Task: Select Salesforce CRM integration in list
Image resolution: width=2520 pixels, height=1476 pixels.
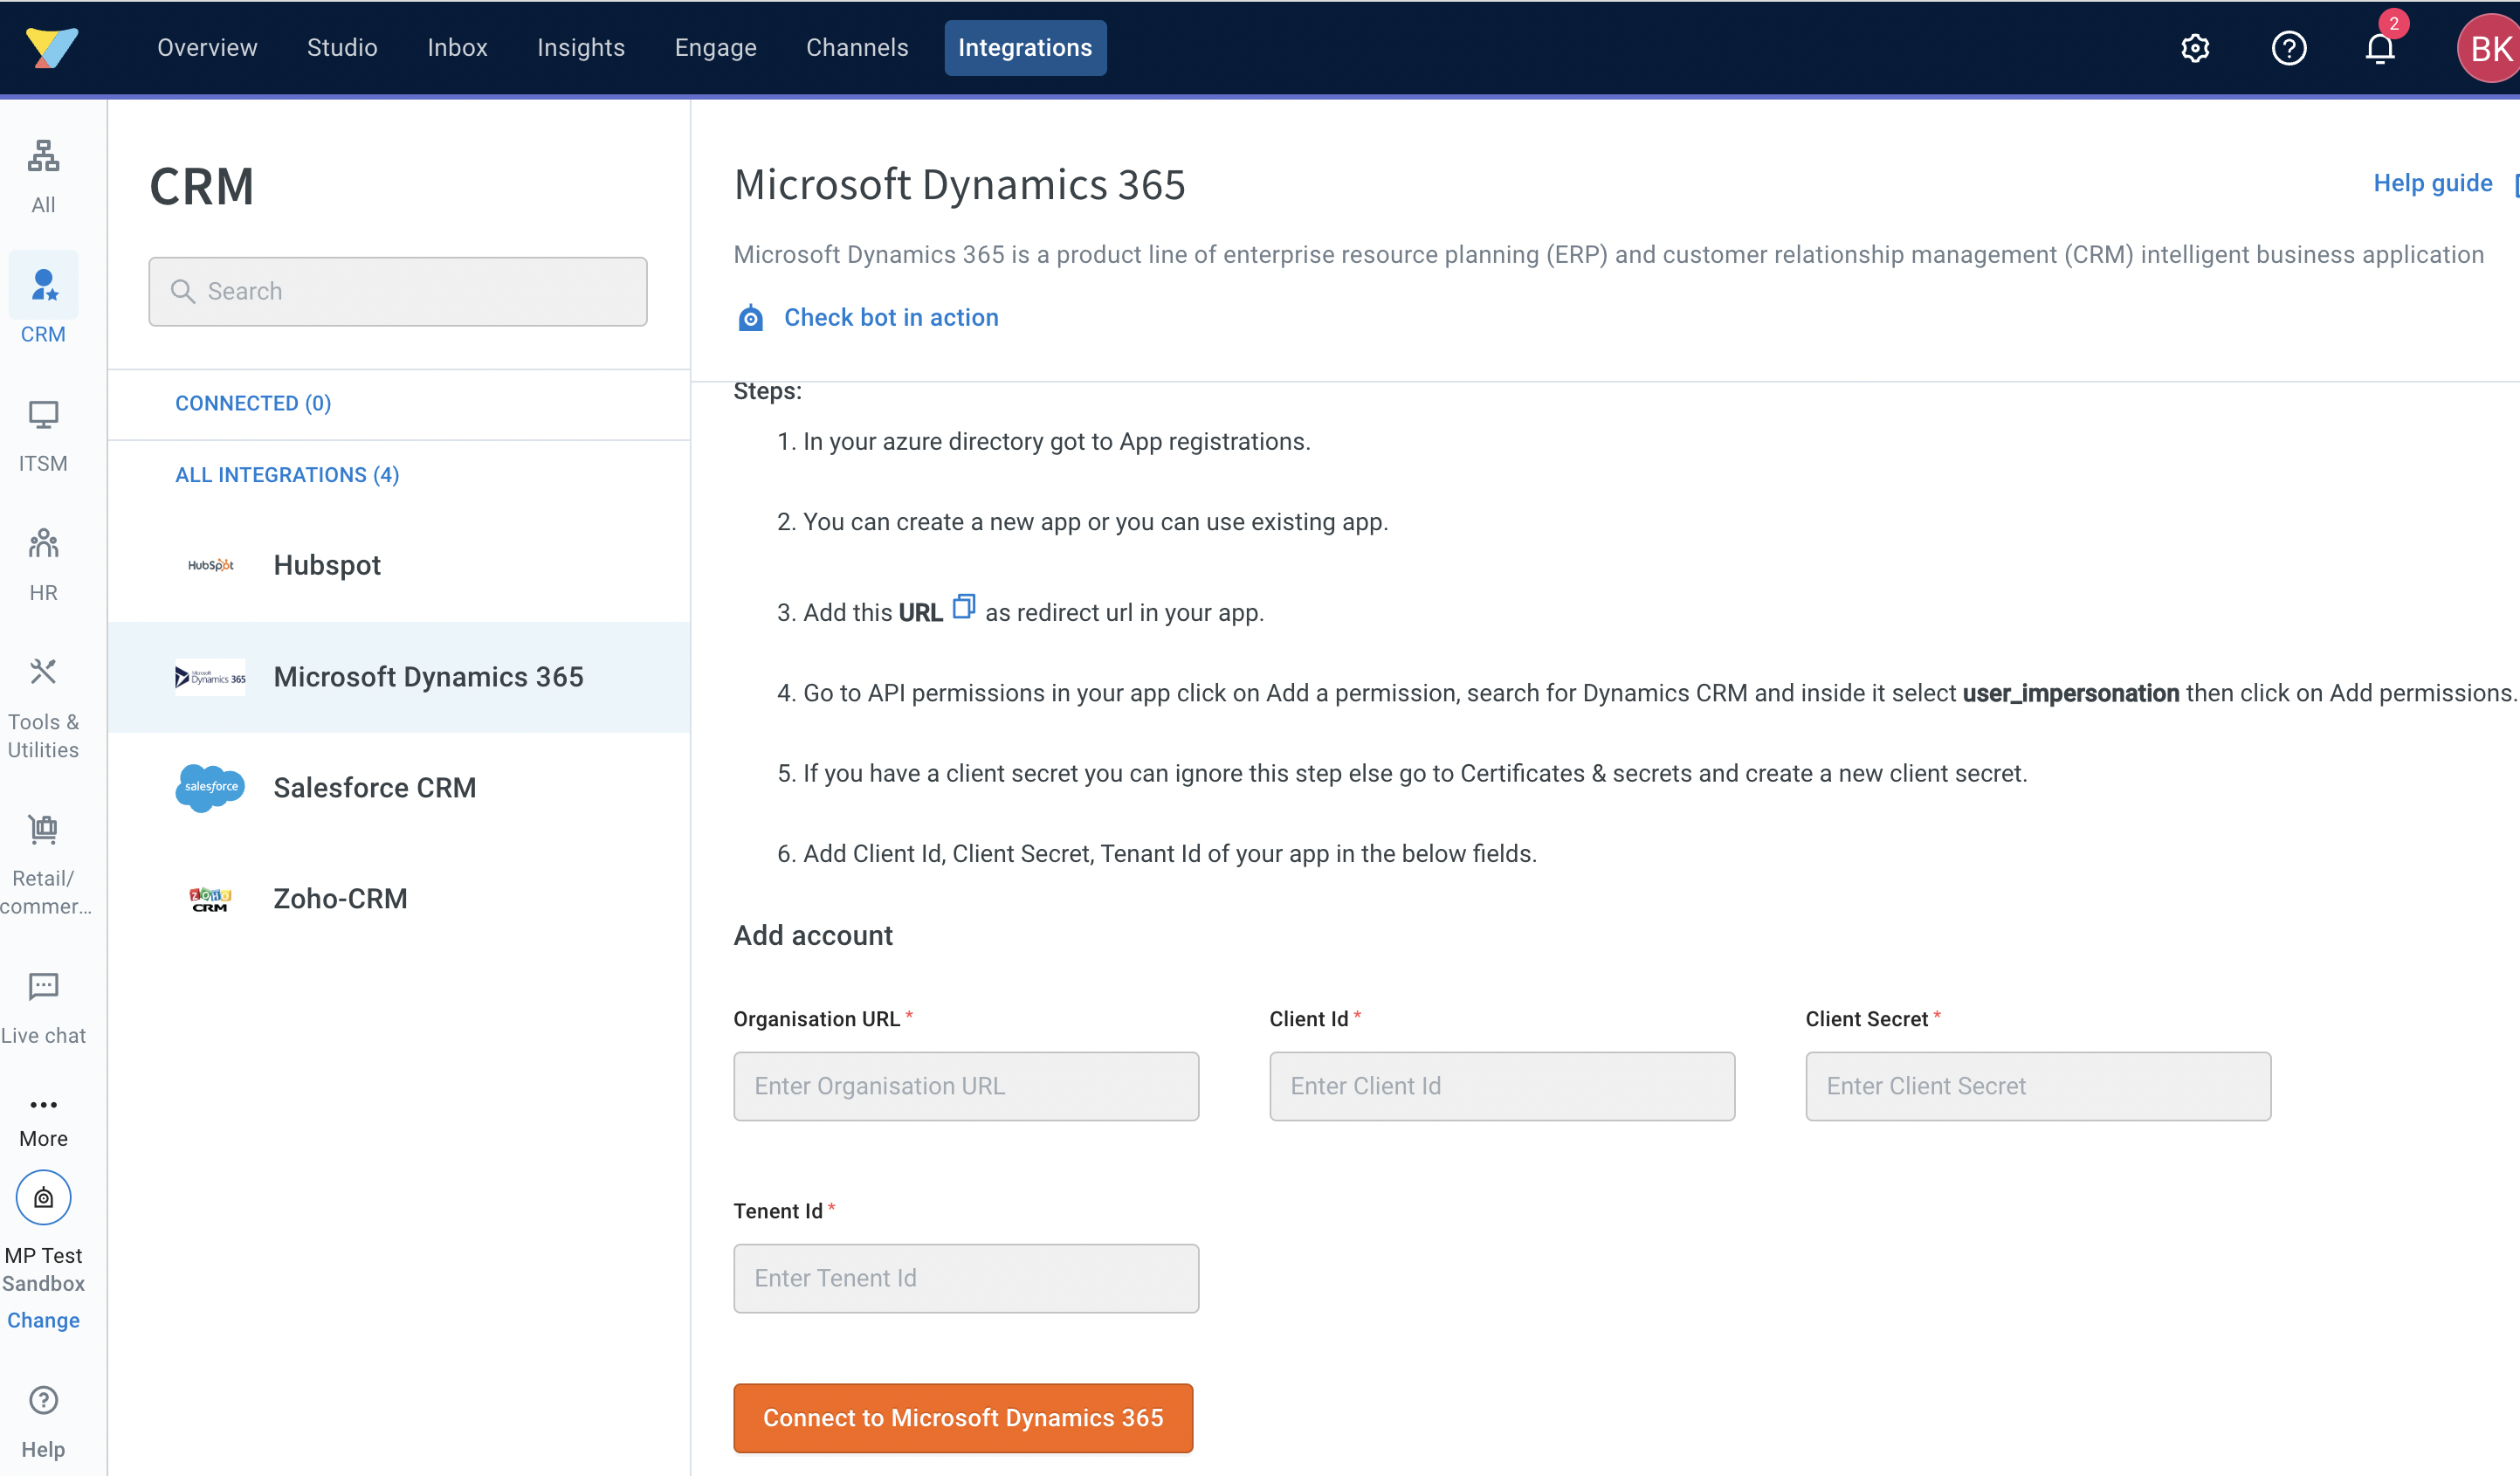Action: 398,788
